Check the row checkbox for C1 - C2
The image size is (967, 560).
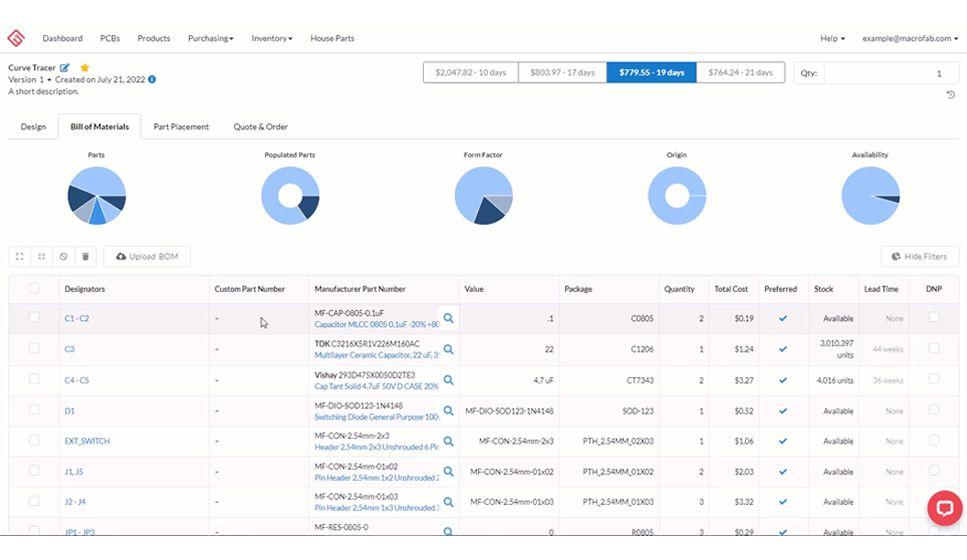(x=35, y=318)
